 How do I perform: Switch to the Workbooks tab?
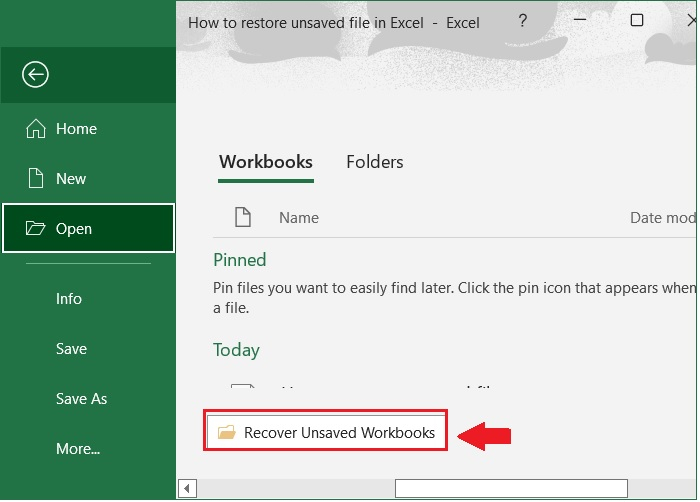266,162
